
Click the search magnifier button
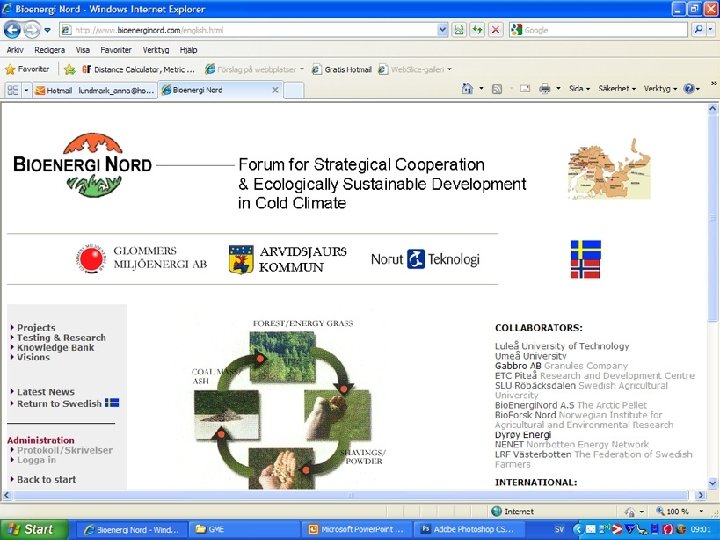pos(698,30)
